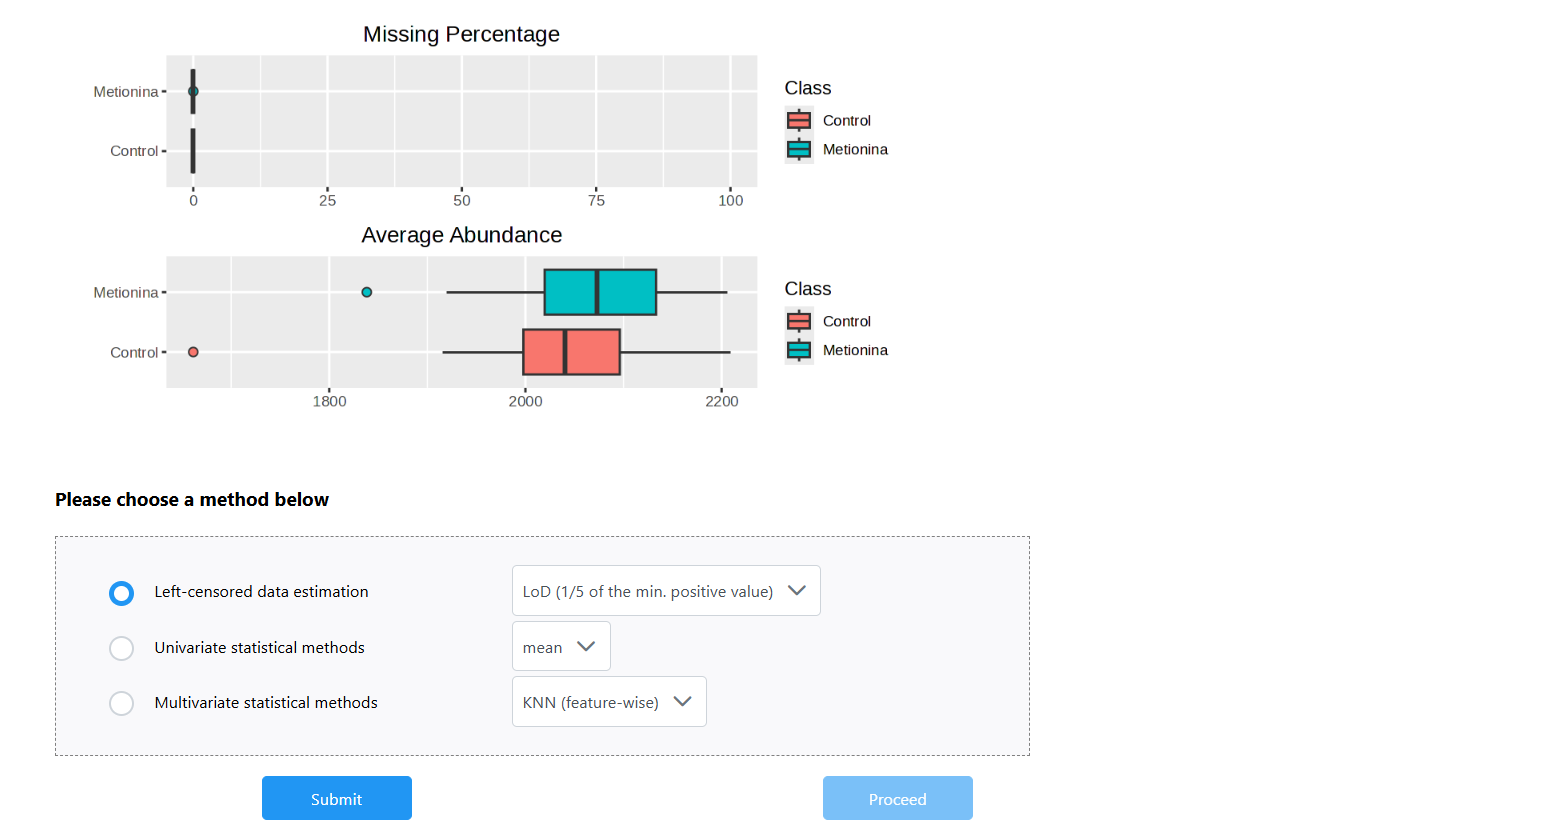Click Control legend icon in Average Abundance chart
Image resolution: width=1555 pixels, height=836 pixels.
click(798, 321)
